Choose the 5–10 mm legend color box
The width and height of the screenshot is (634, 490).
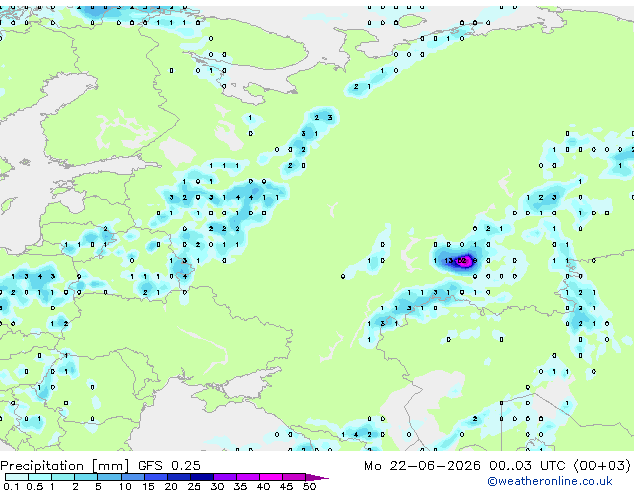109,477
